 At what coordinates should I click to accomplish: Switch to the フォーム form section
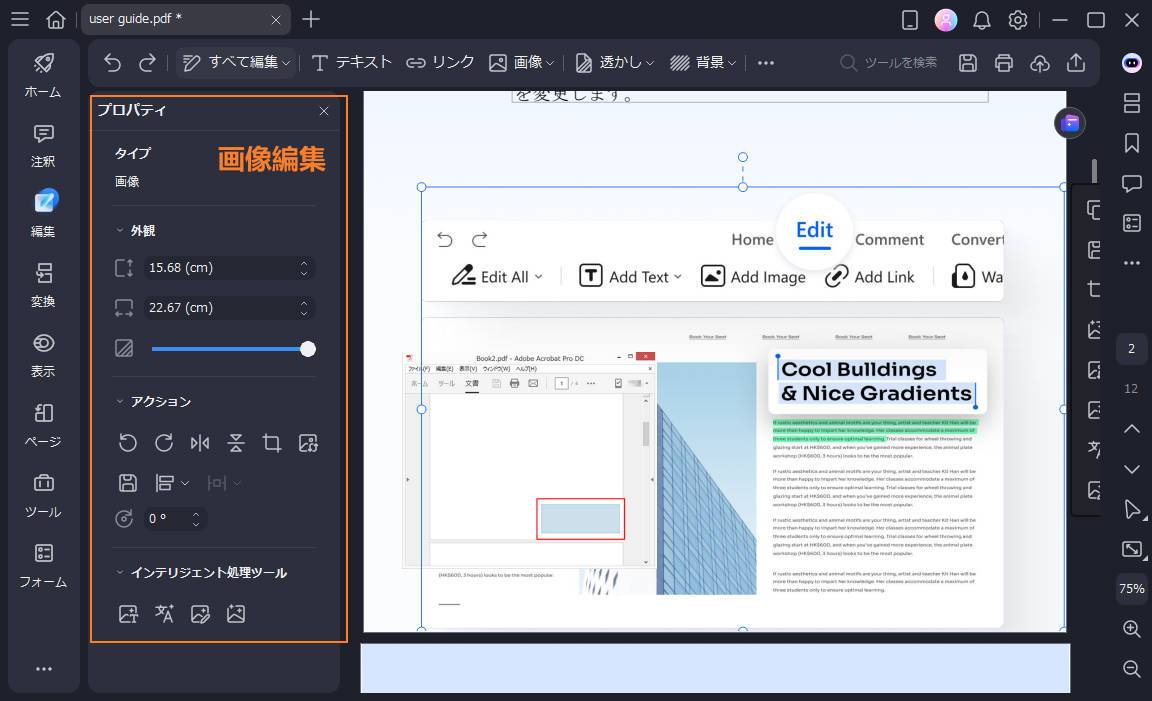point(42,565)
